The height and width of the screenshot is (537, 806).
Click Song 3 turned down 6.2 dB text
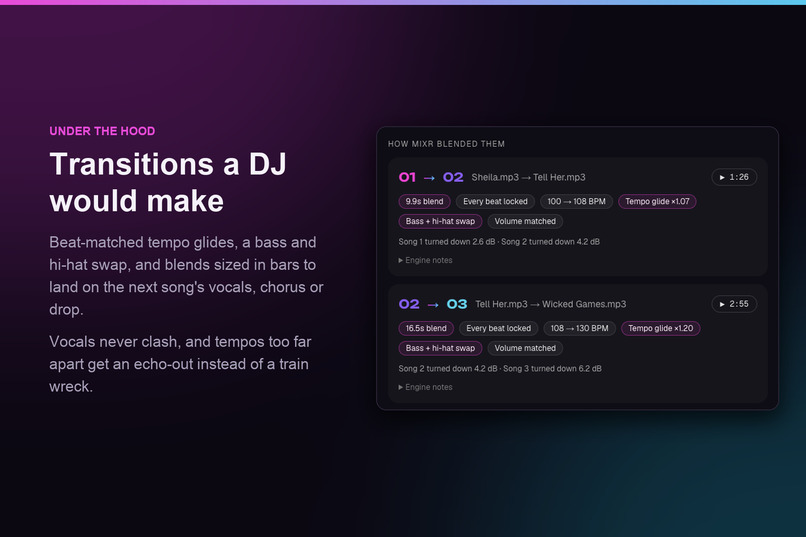tap(552, 368)
